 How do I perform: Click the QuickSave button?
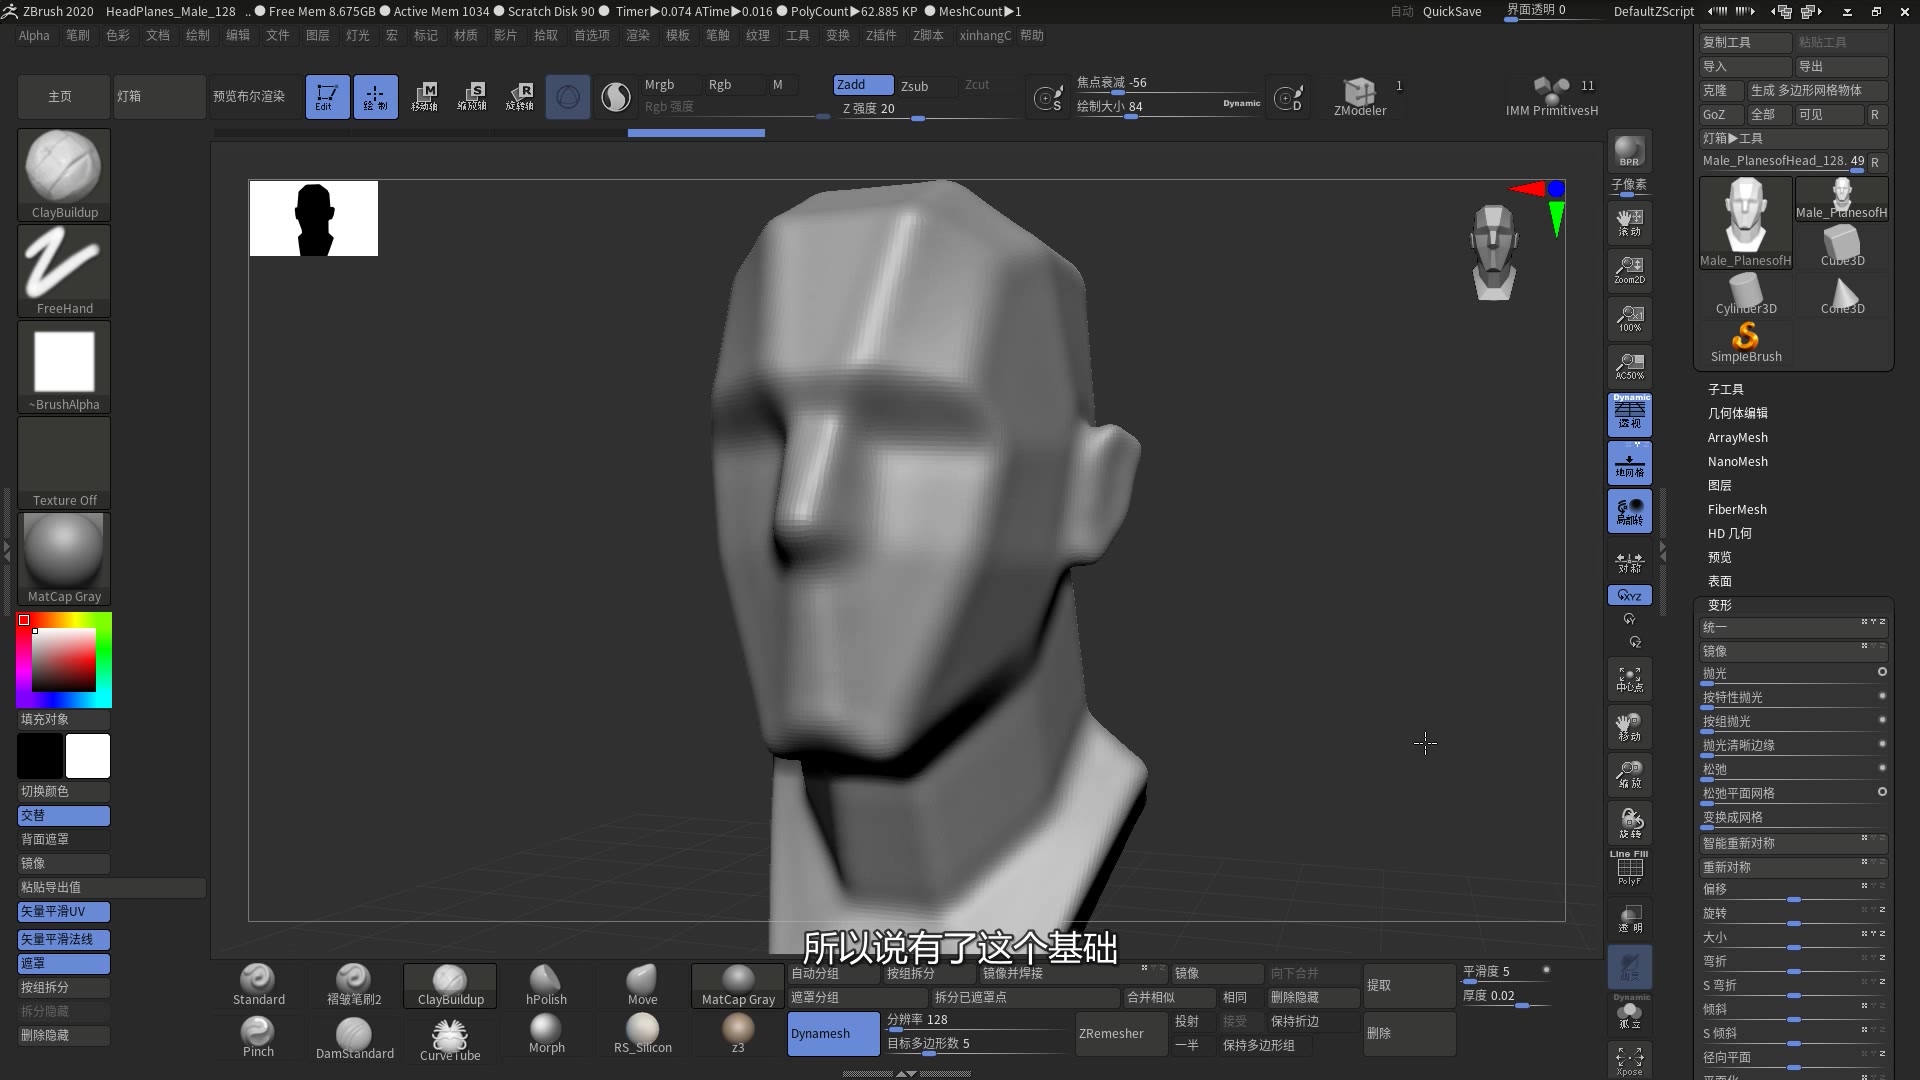pos(1451,11)
